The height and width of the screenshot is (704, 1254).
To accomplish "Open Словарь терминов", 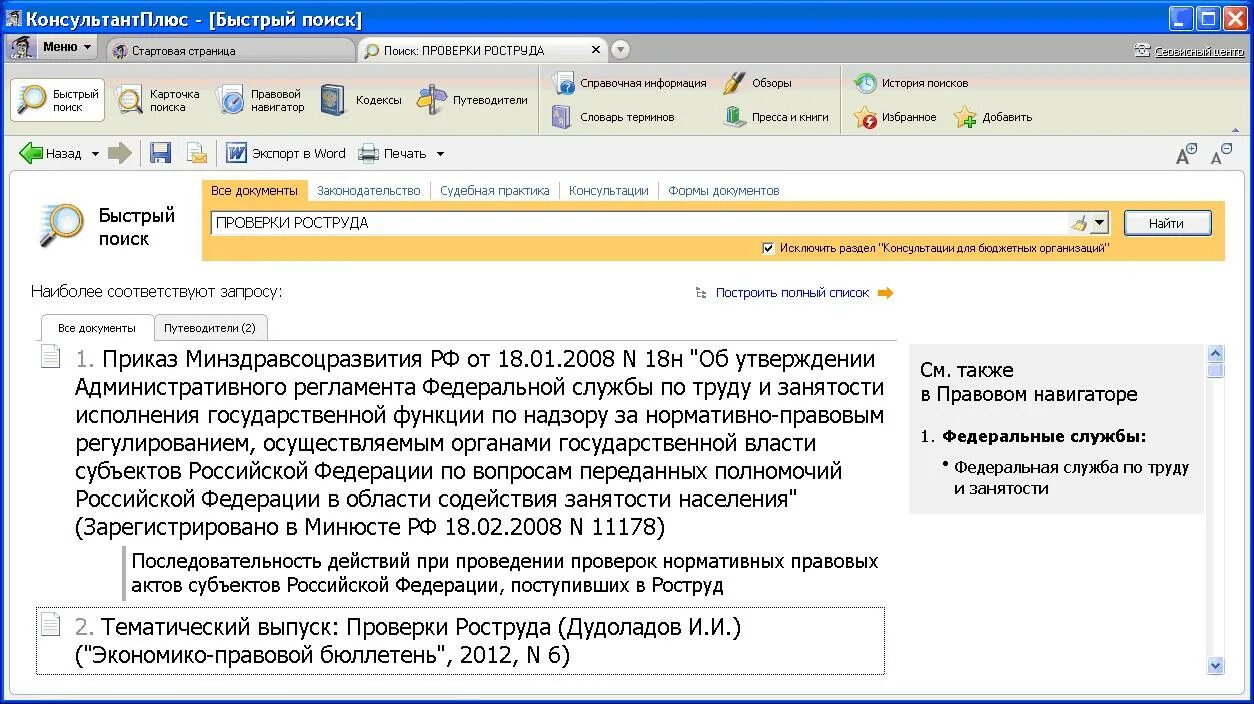I will pyautogui.click(x=613, y=117).
